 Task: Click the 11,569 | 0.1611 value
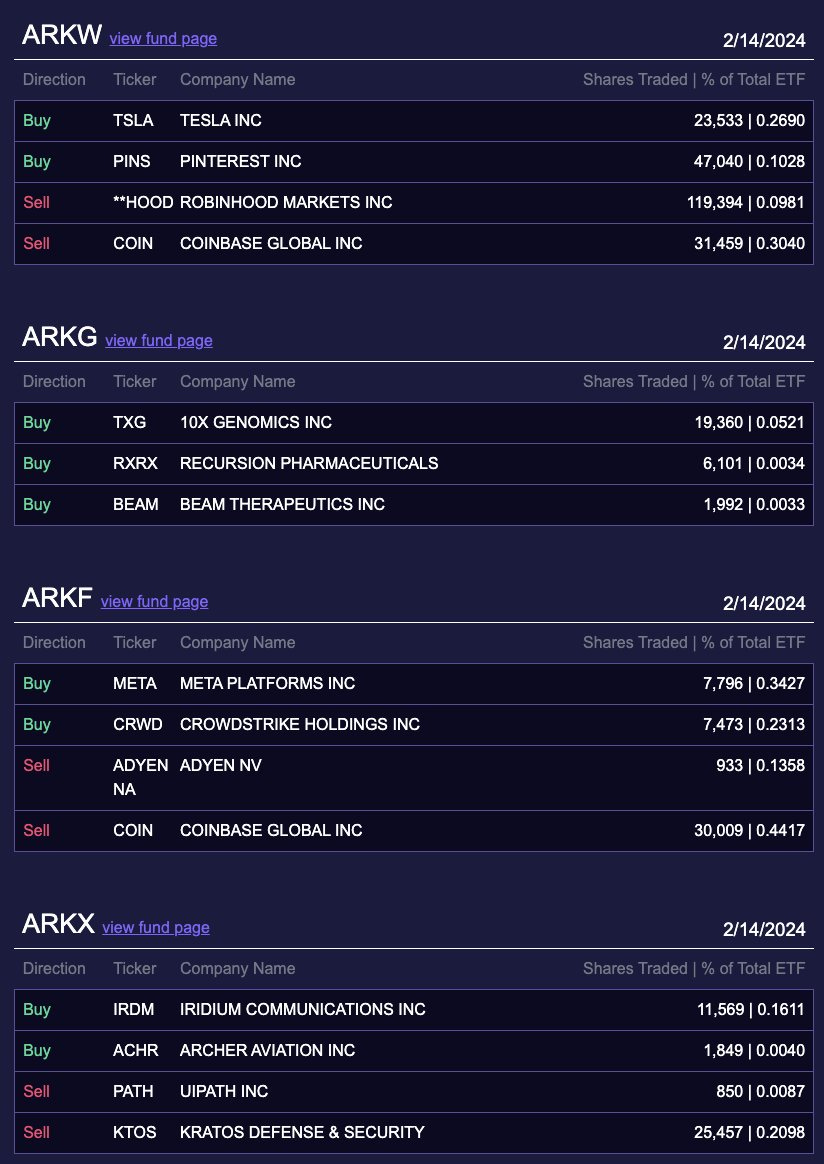(751, 1010)
